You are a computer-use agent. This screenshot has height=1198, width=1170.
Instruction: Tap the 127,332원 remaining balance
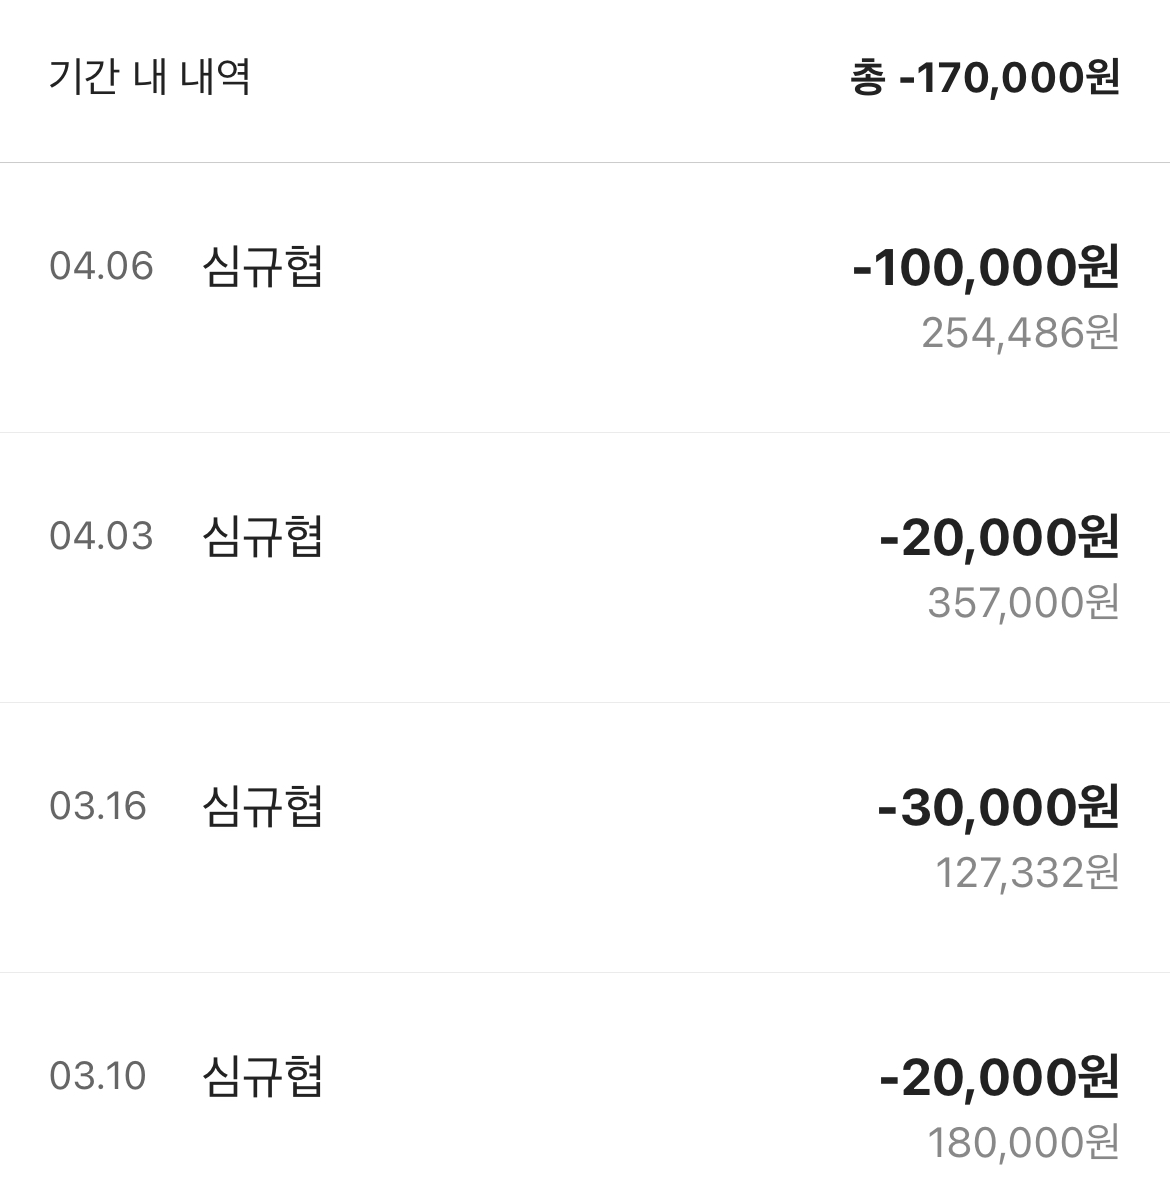[x=1028, y=873]
